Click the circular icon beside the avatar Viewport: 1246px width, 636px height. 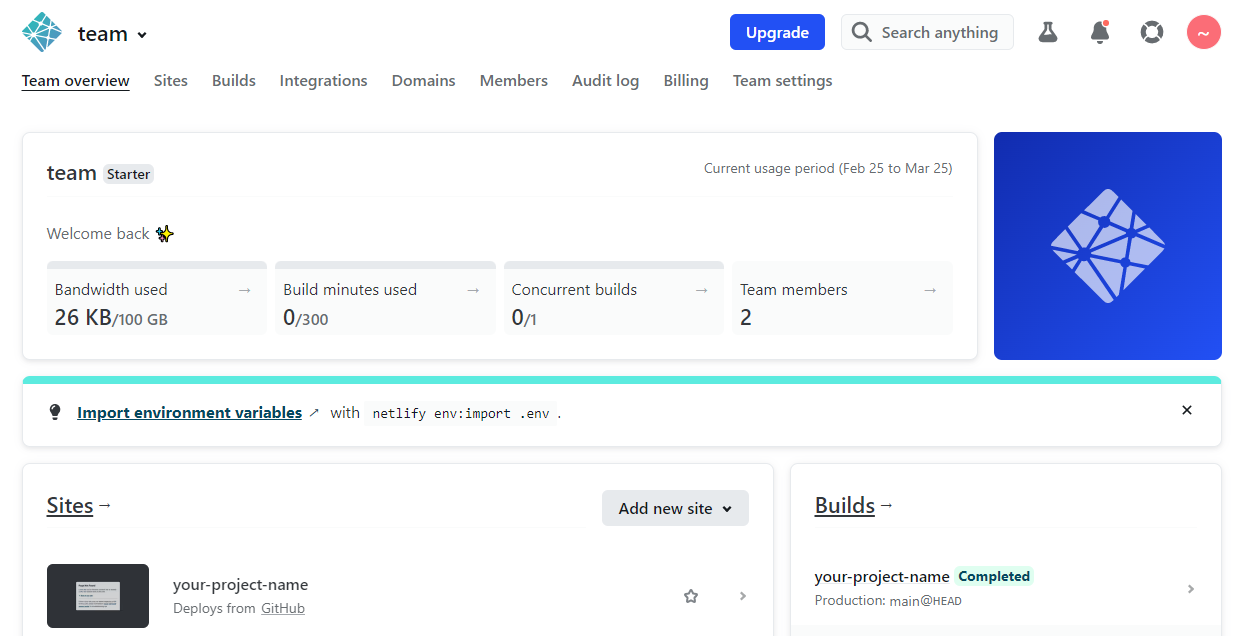1151,32
